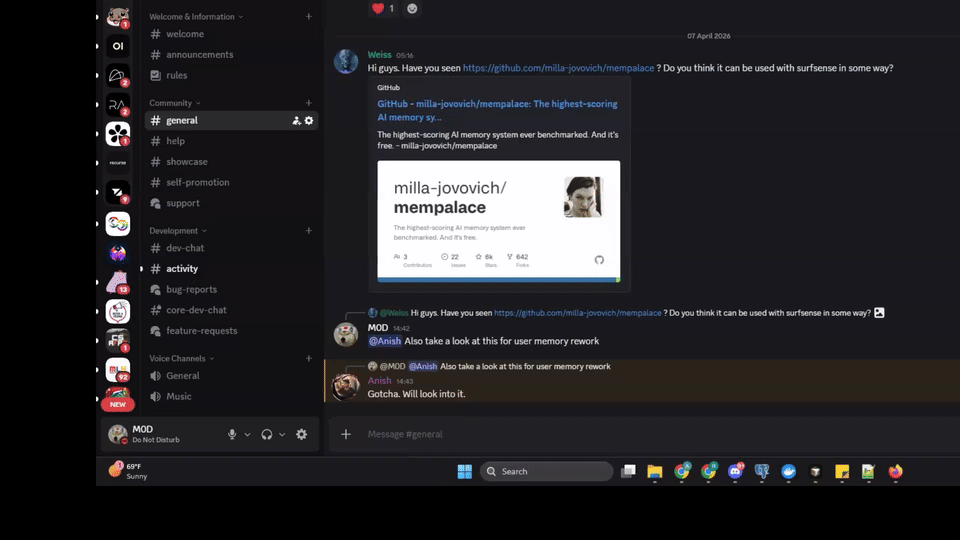This screenshot has width=960, height=540.
Task: Toggle microphone mute
Action: (232, 434)
